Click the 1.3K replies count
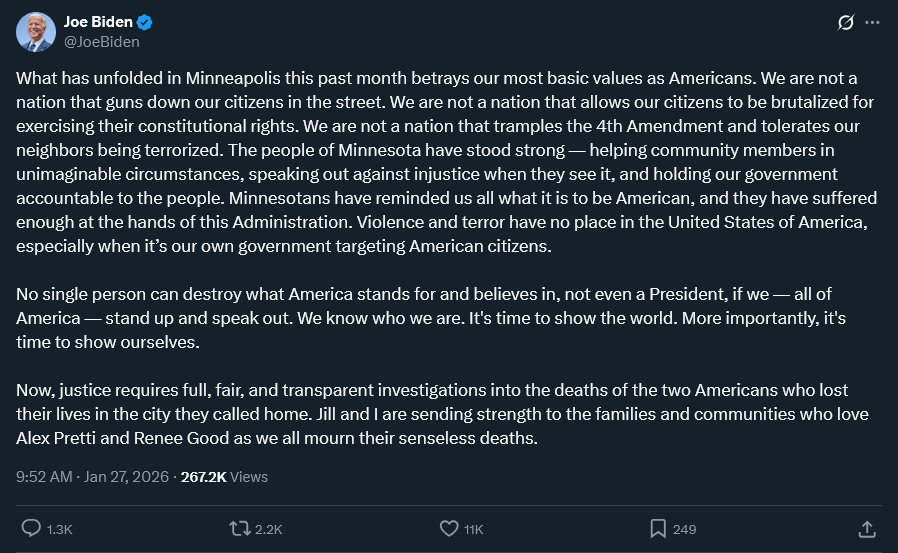The image size is (898, 553). pos(59,529)
